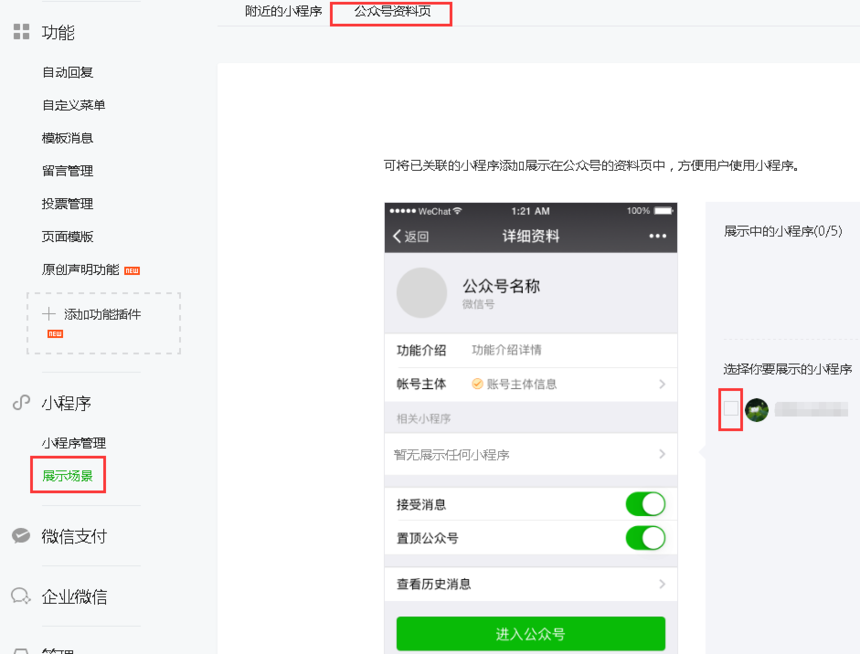This screenshot has width=860, height=654.
Task: Expand the 暂无展示任何小程序 row chevron
Action: click(x=662, y=454)
